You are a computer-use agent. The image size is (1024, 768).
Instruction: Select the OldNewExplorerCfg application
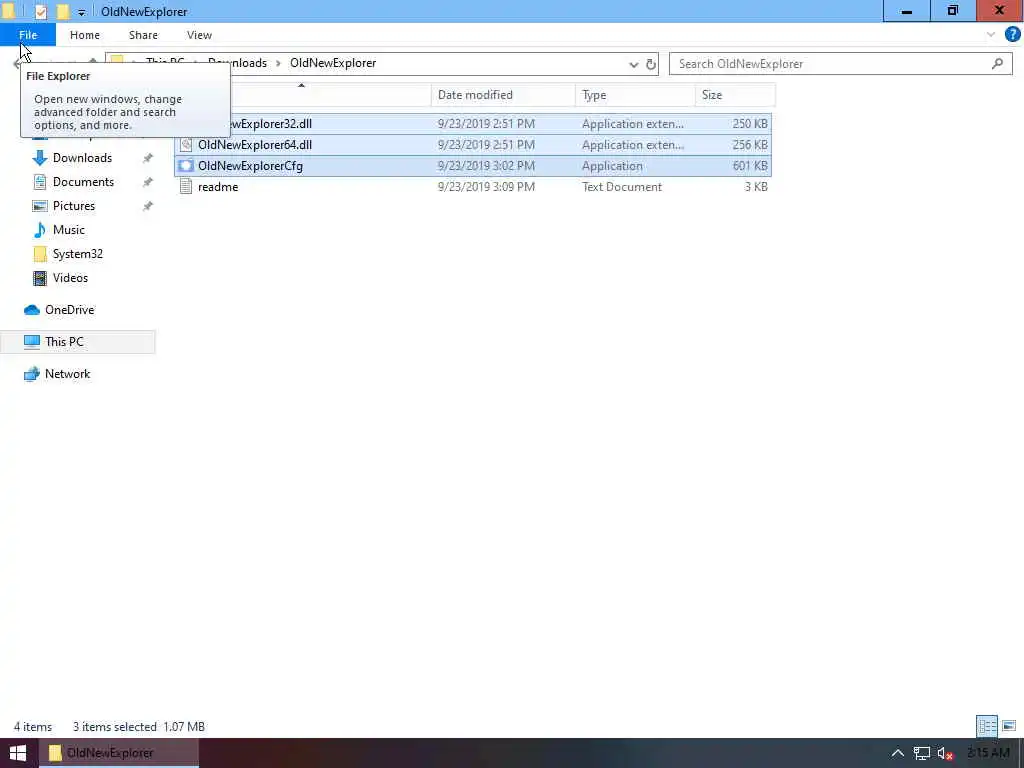tap(473, 165)
